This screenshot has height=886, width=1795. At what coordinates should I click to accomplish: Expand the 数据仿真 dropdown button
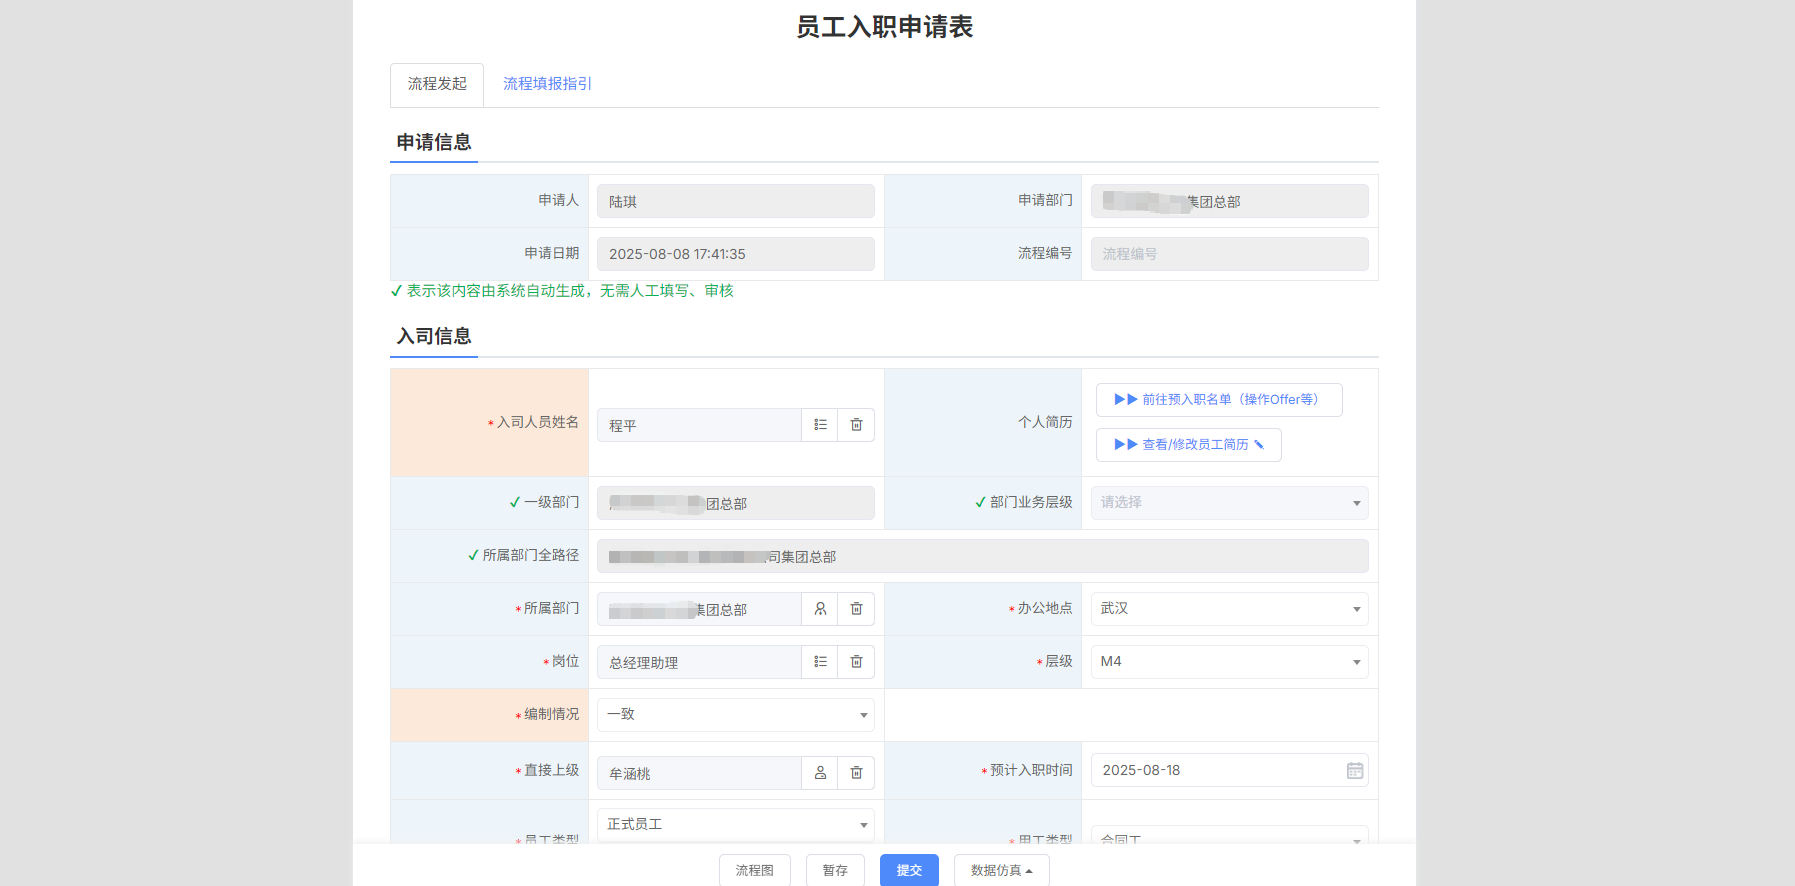pos(1002,870)
